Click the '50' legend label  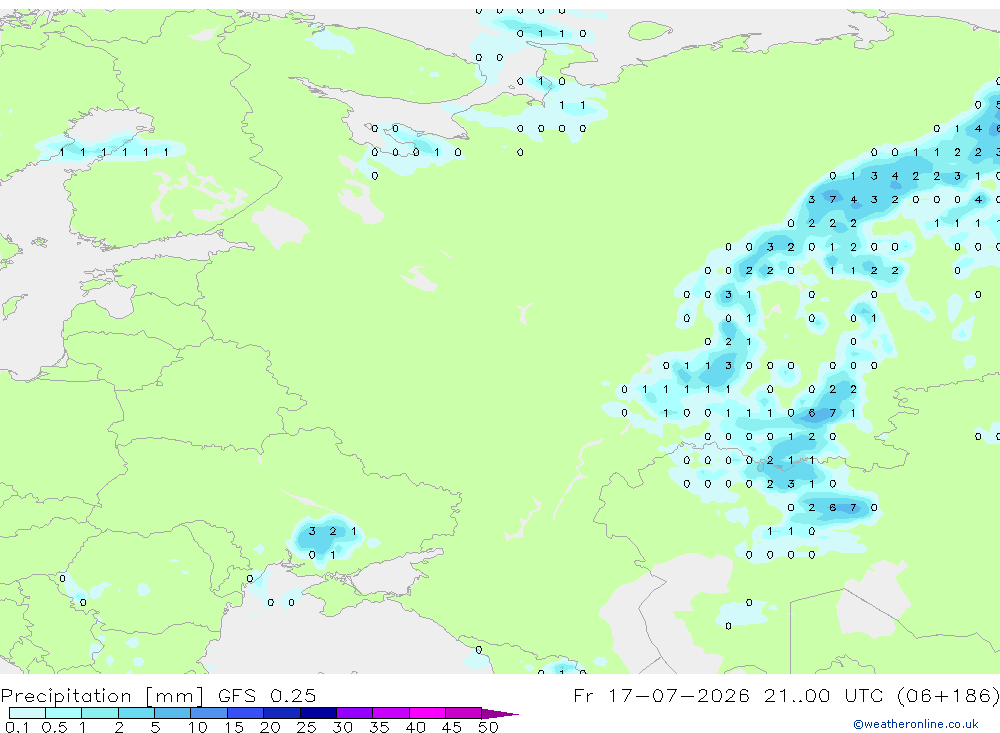coord(488,727)
